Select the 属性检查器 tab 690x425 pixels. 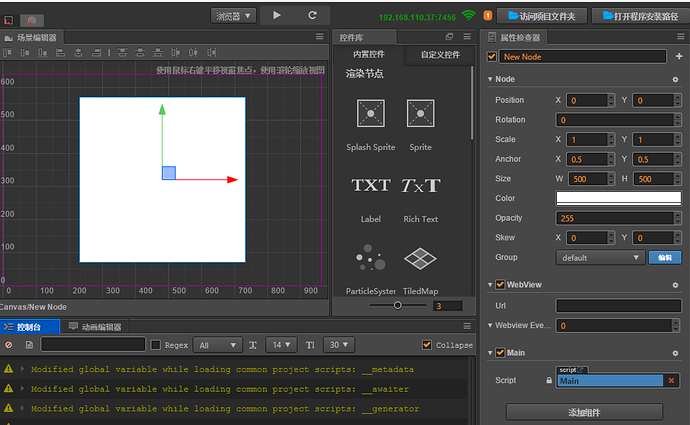click(x=514, y=37)
